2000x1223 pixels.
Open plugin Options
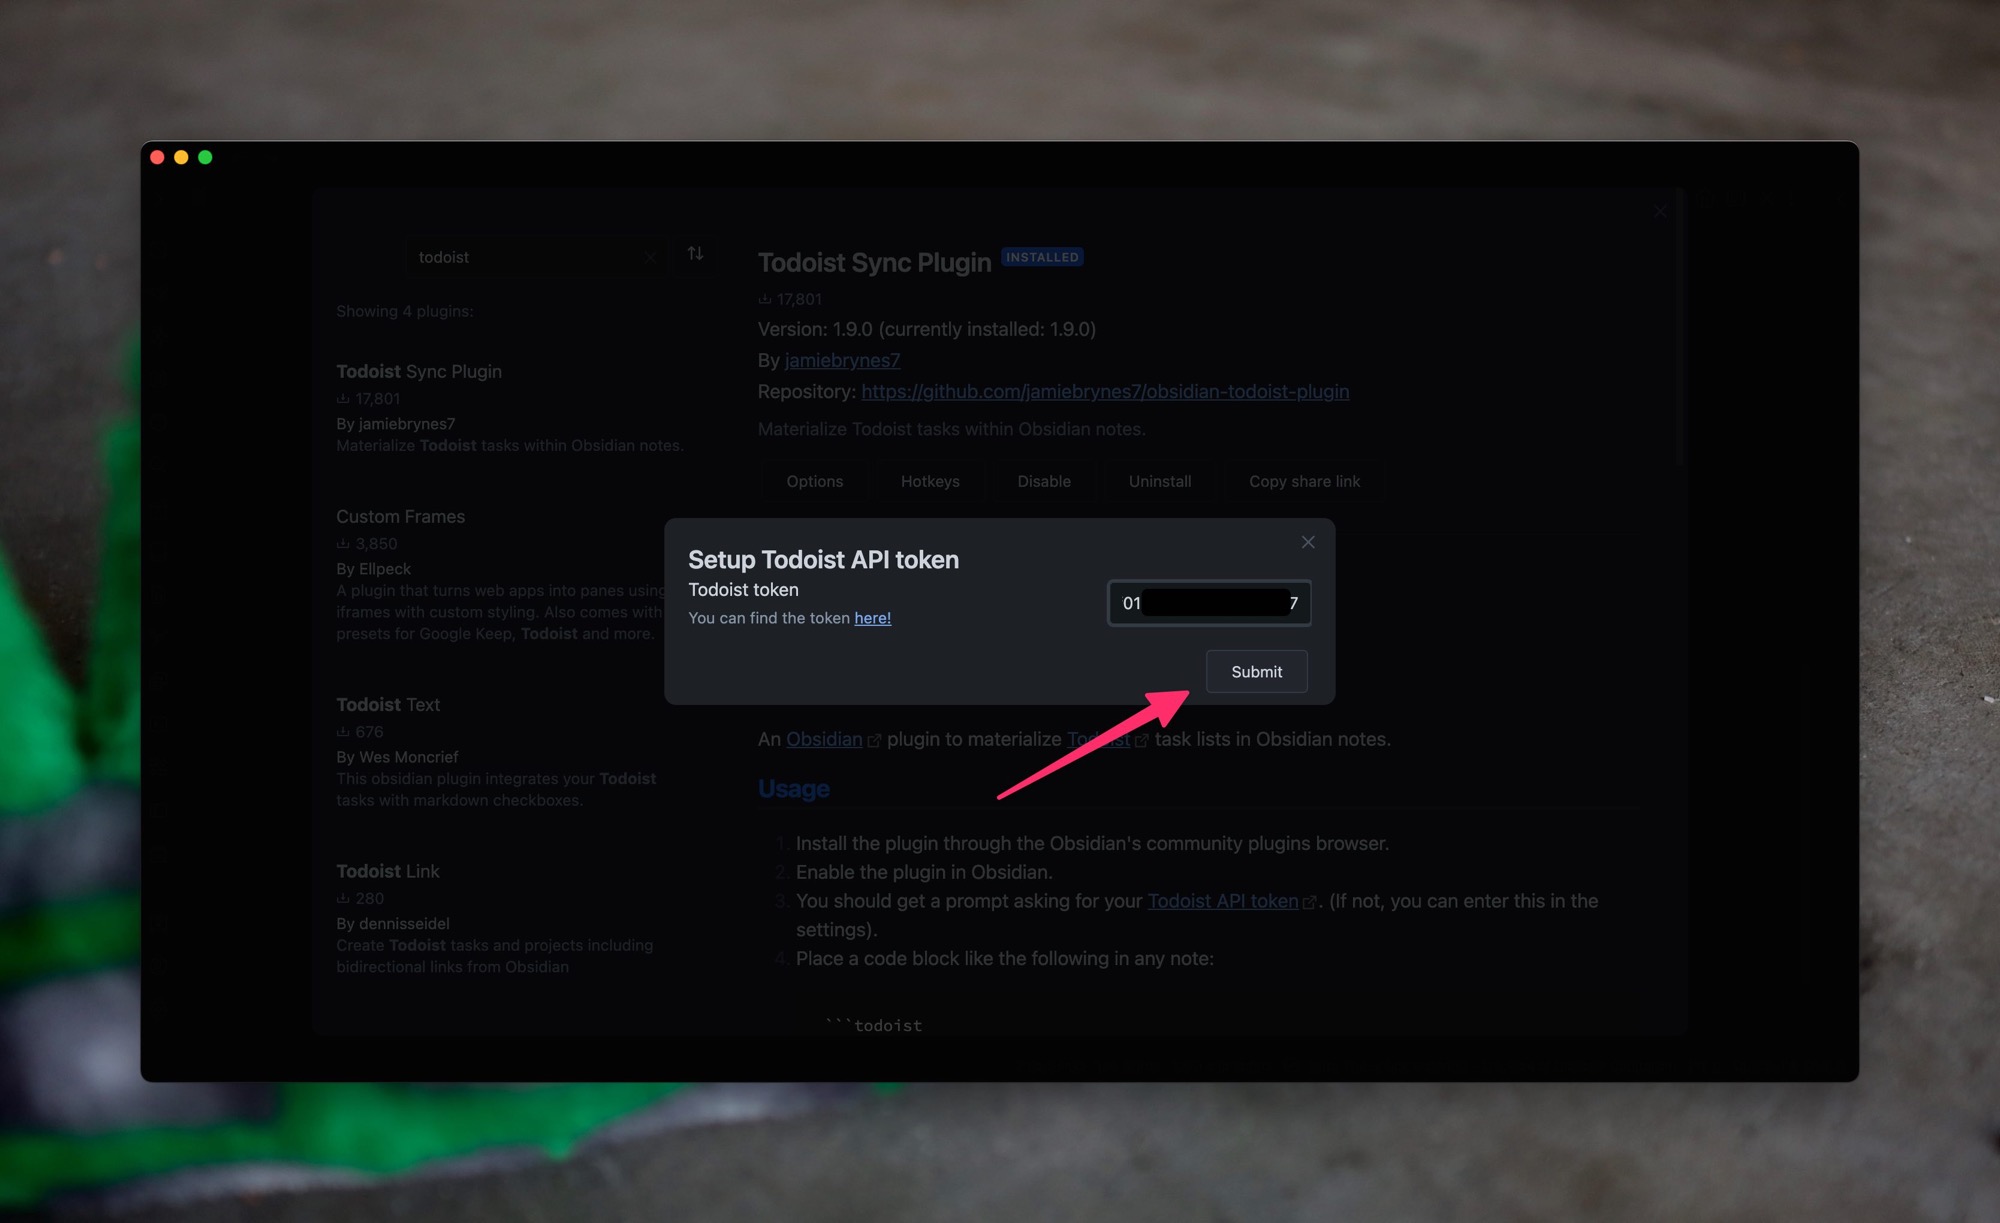[814, 482]
